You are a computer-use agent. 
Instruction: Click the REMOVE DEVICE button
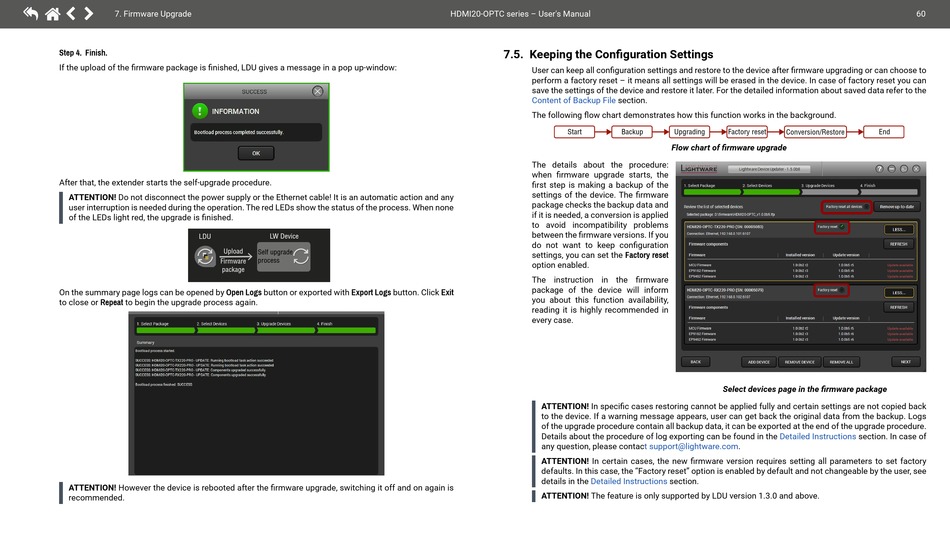(800, 362)
